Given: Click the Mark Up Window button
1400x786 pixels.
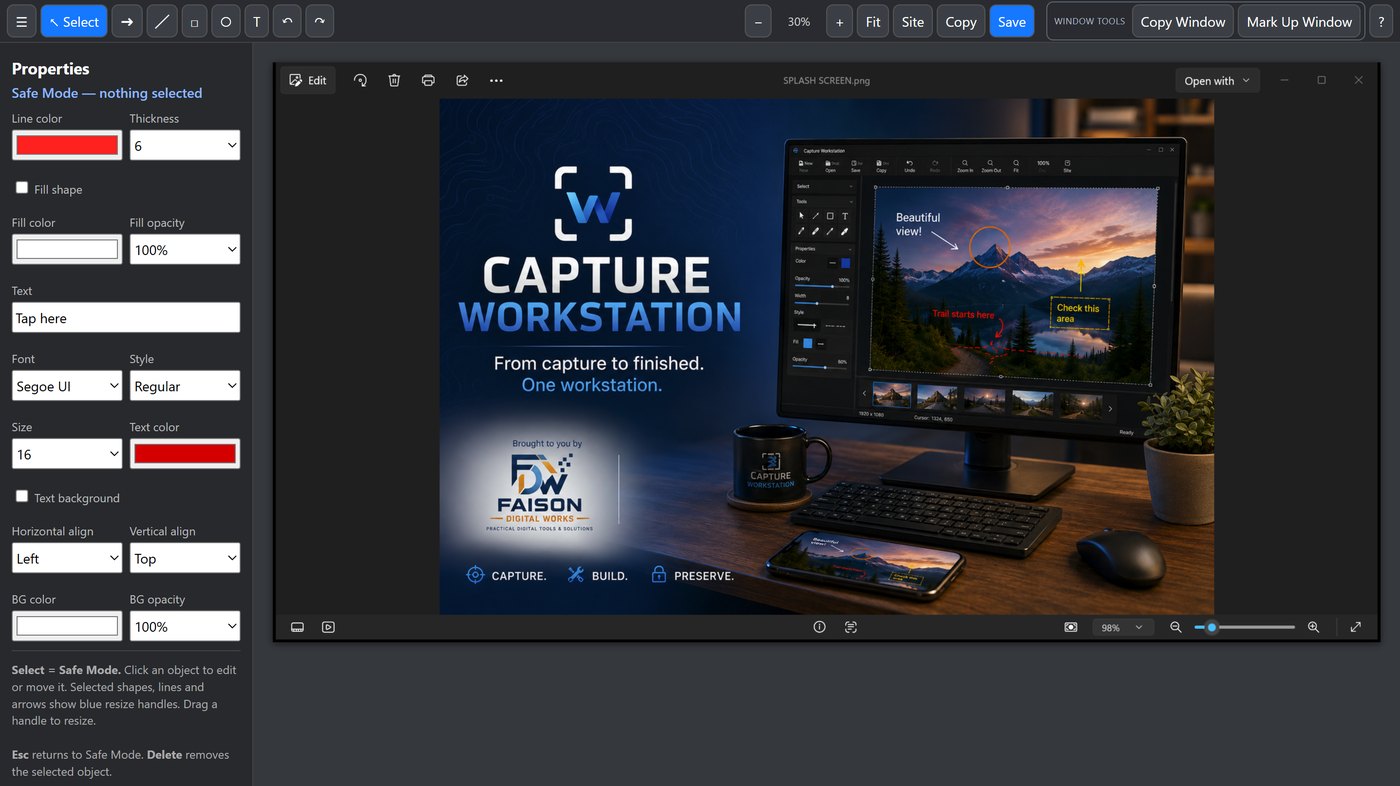Looking at the screenshot, I should tap(1299, 21).
